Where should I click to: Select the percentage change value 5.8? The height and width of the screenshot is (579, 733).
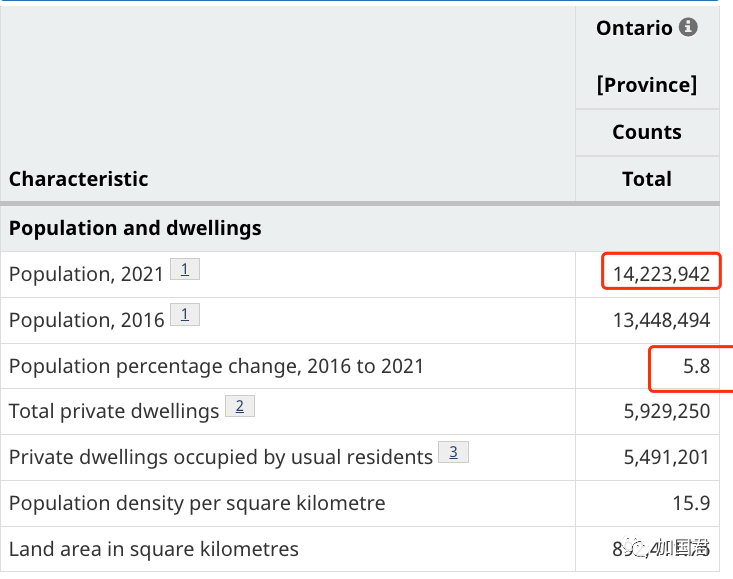[696, 366]
